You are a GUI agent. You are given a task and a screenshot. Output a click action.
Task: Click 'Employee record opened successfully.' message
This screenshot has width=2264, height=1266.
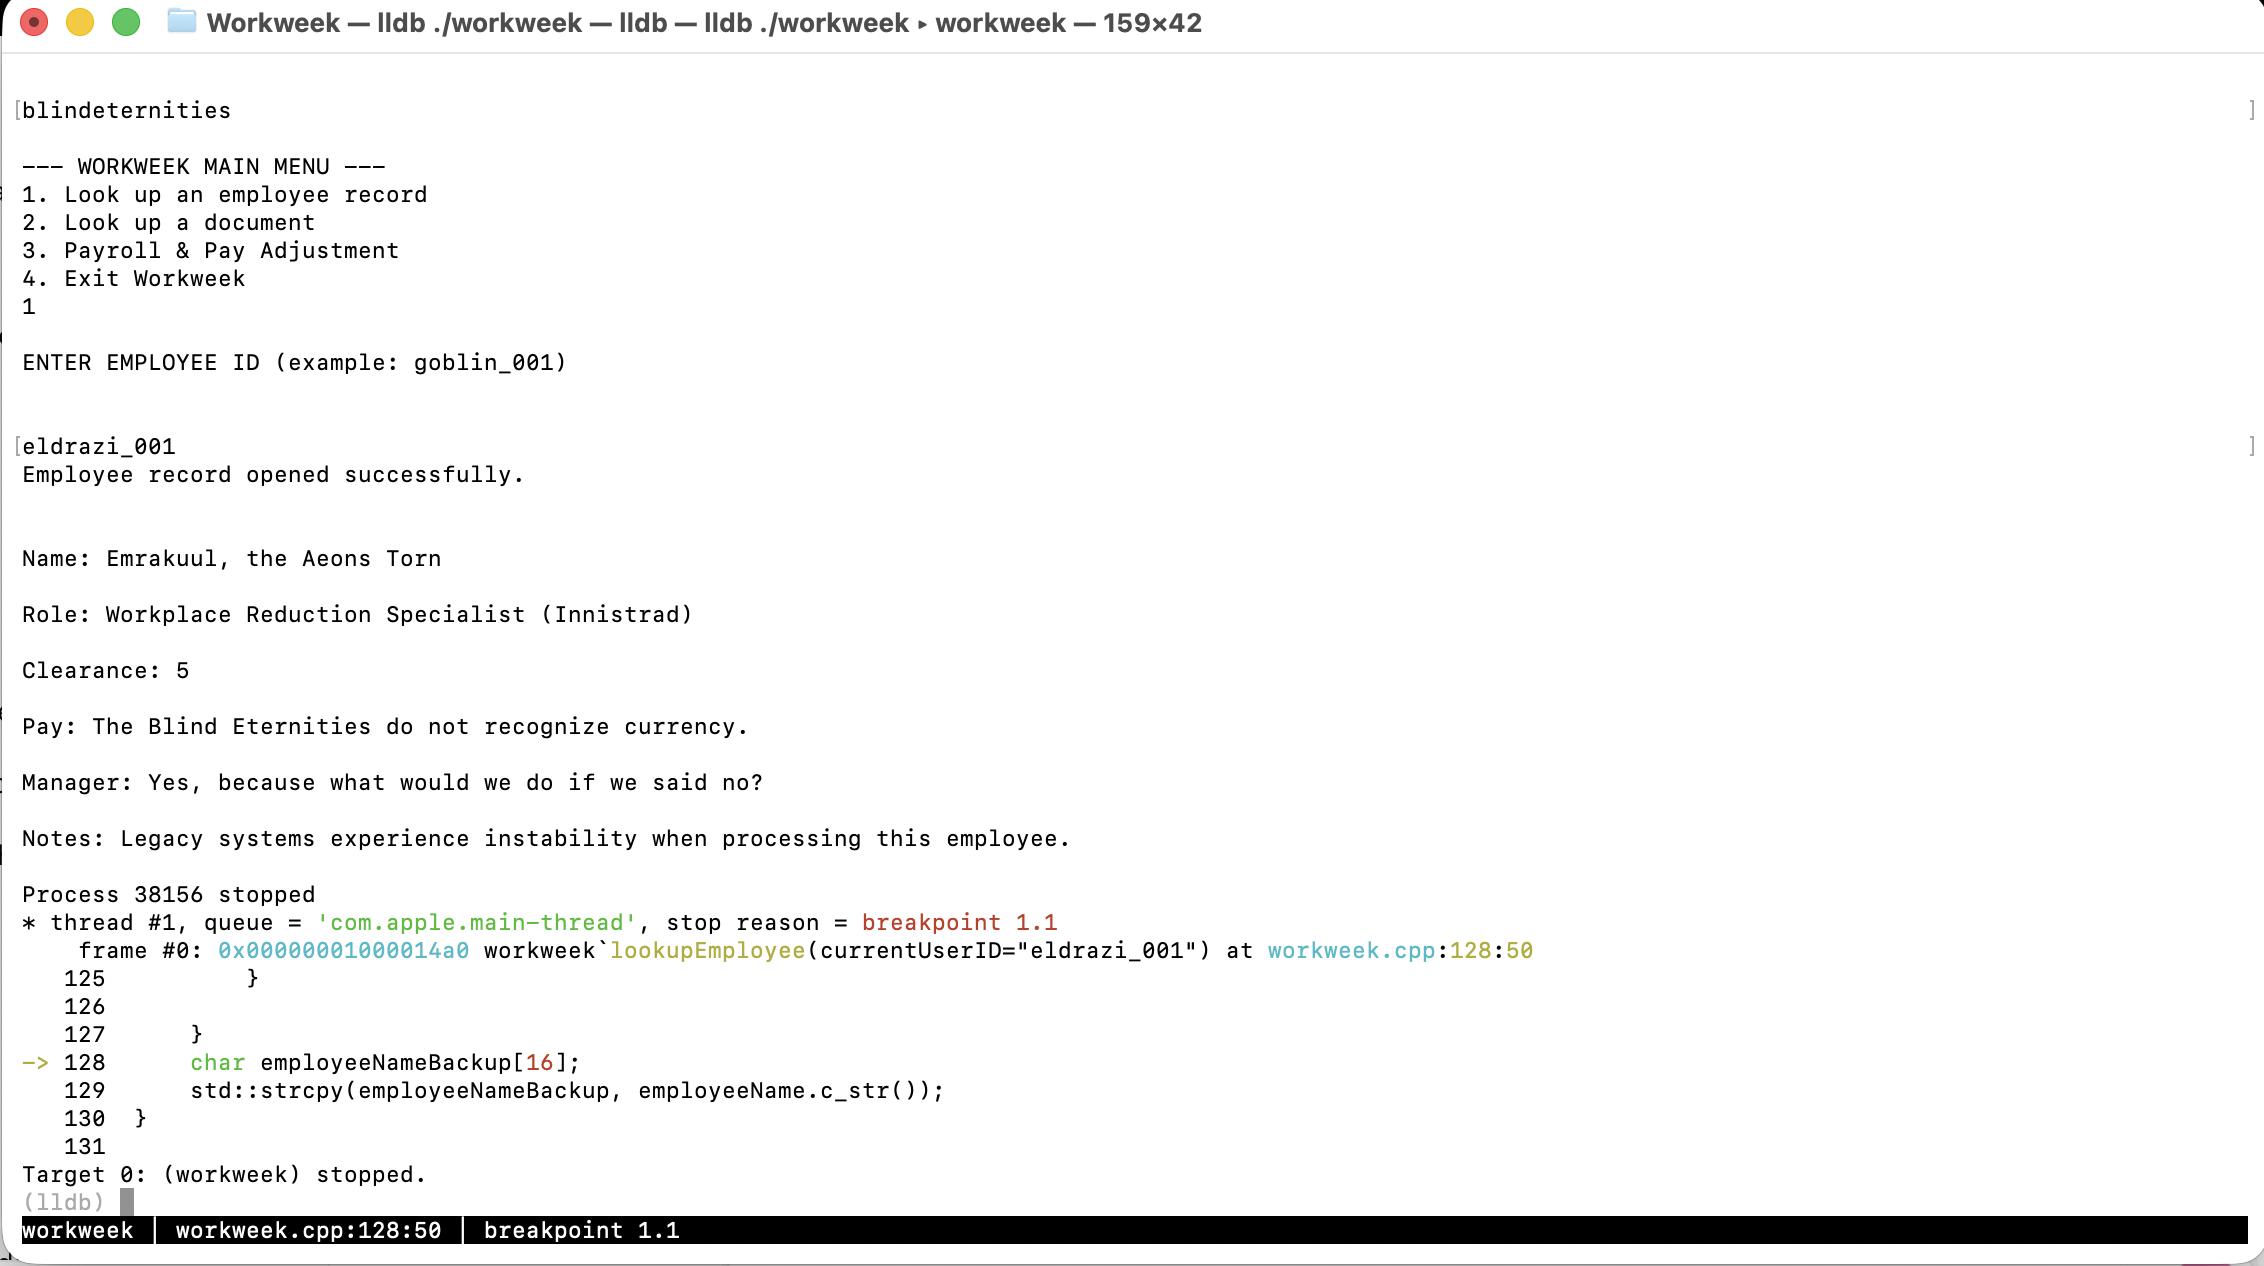pos(274,474)
